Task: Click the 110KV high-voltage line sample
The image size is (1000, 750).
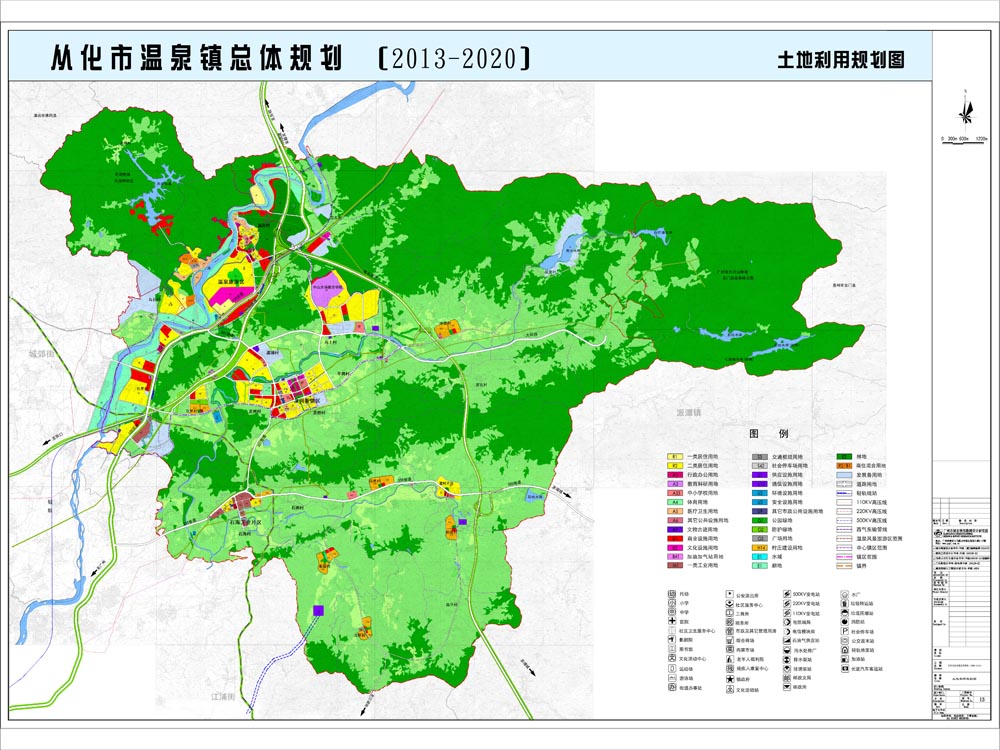Action: [844, 502]
